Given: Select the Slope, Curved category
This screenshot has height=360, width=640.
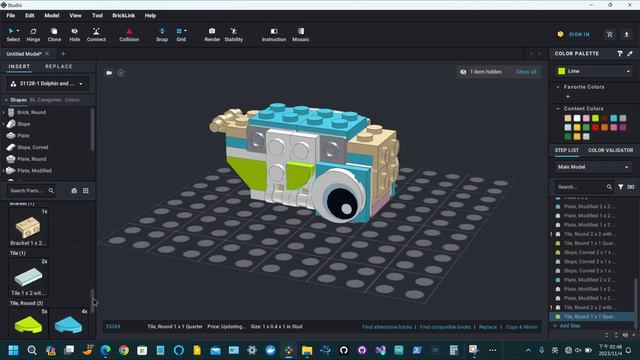Looking at the screenshot, I should (32, 147).
